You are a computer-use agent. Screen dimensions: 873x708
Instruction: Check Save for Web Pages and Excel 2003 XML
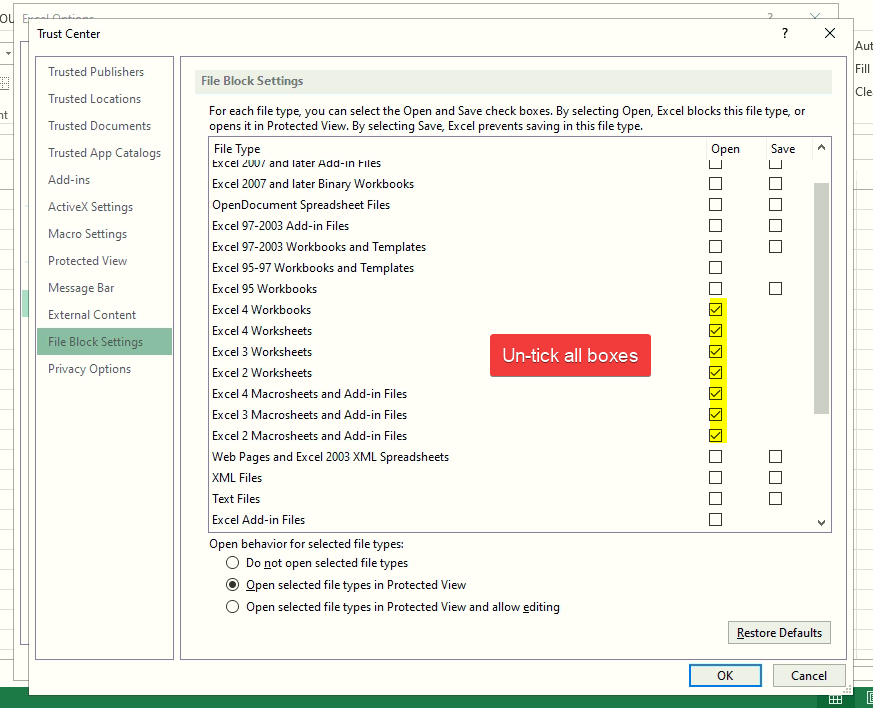click(775, 456)
